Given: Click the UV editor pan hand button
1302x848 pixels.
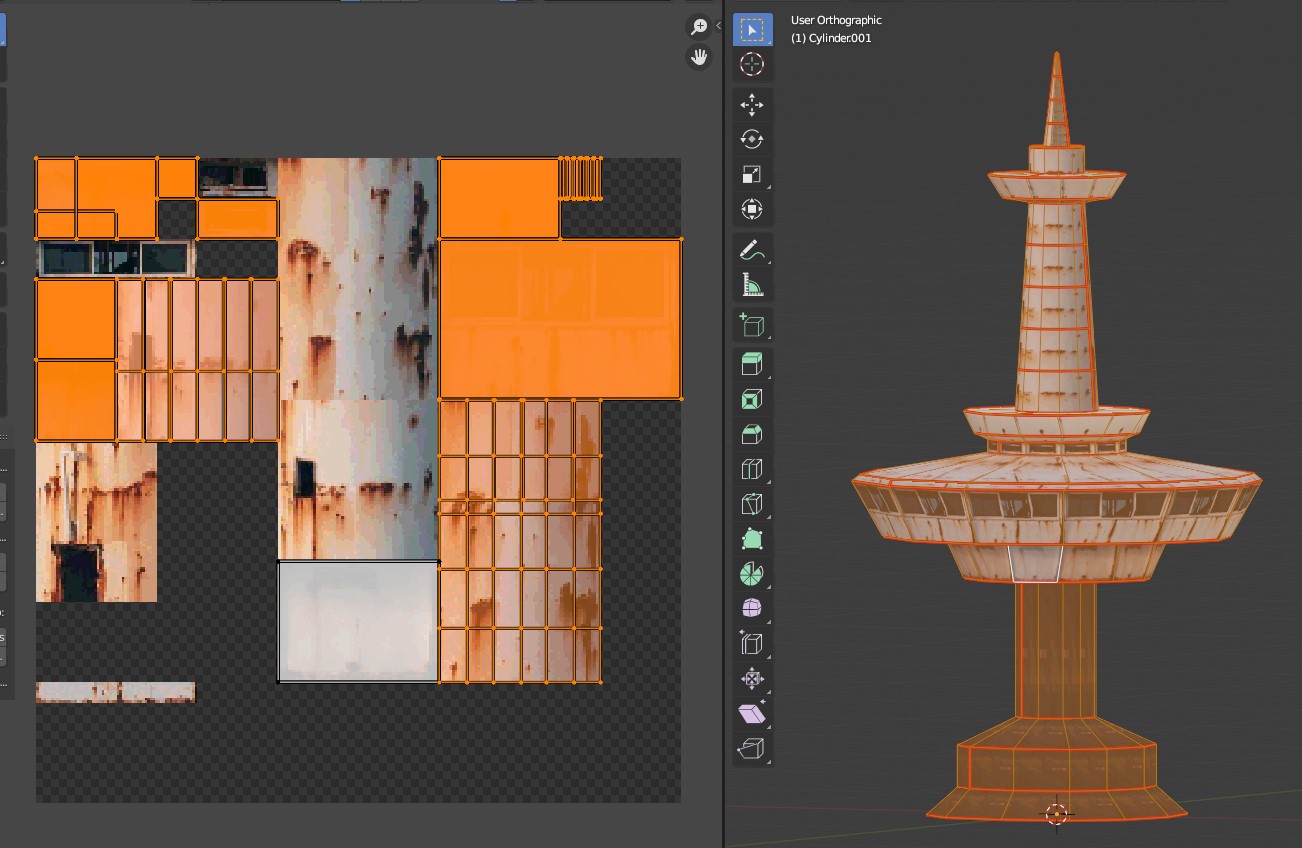Looking at the screenshot, I should (699, 57).
